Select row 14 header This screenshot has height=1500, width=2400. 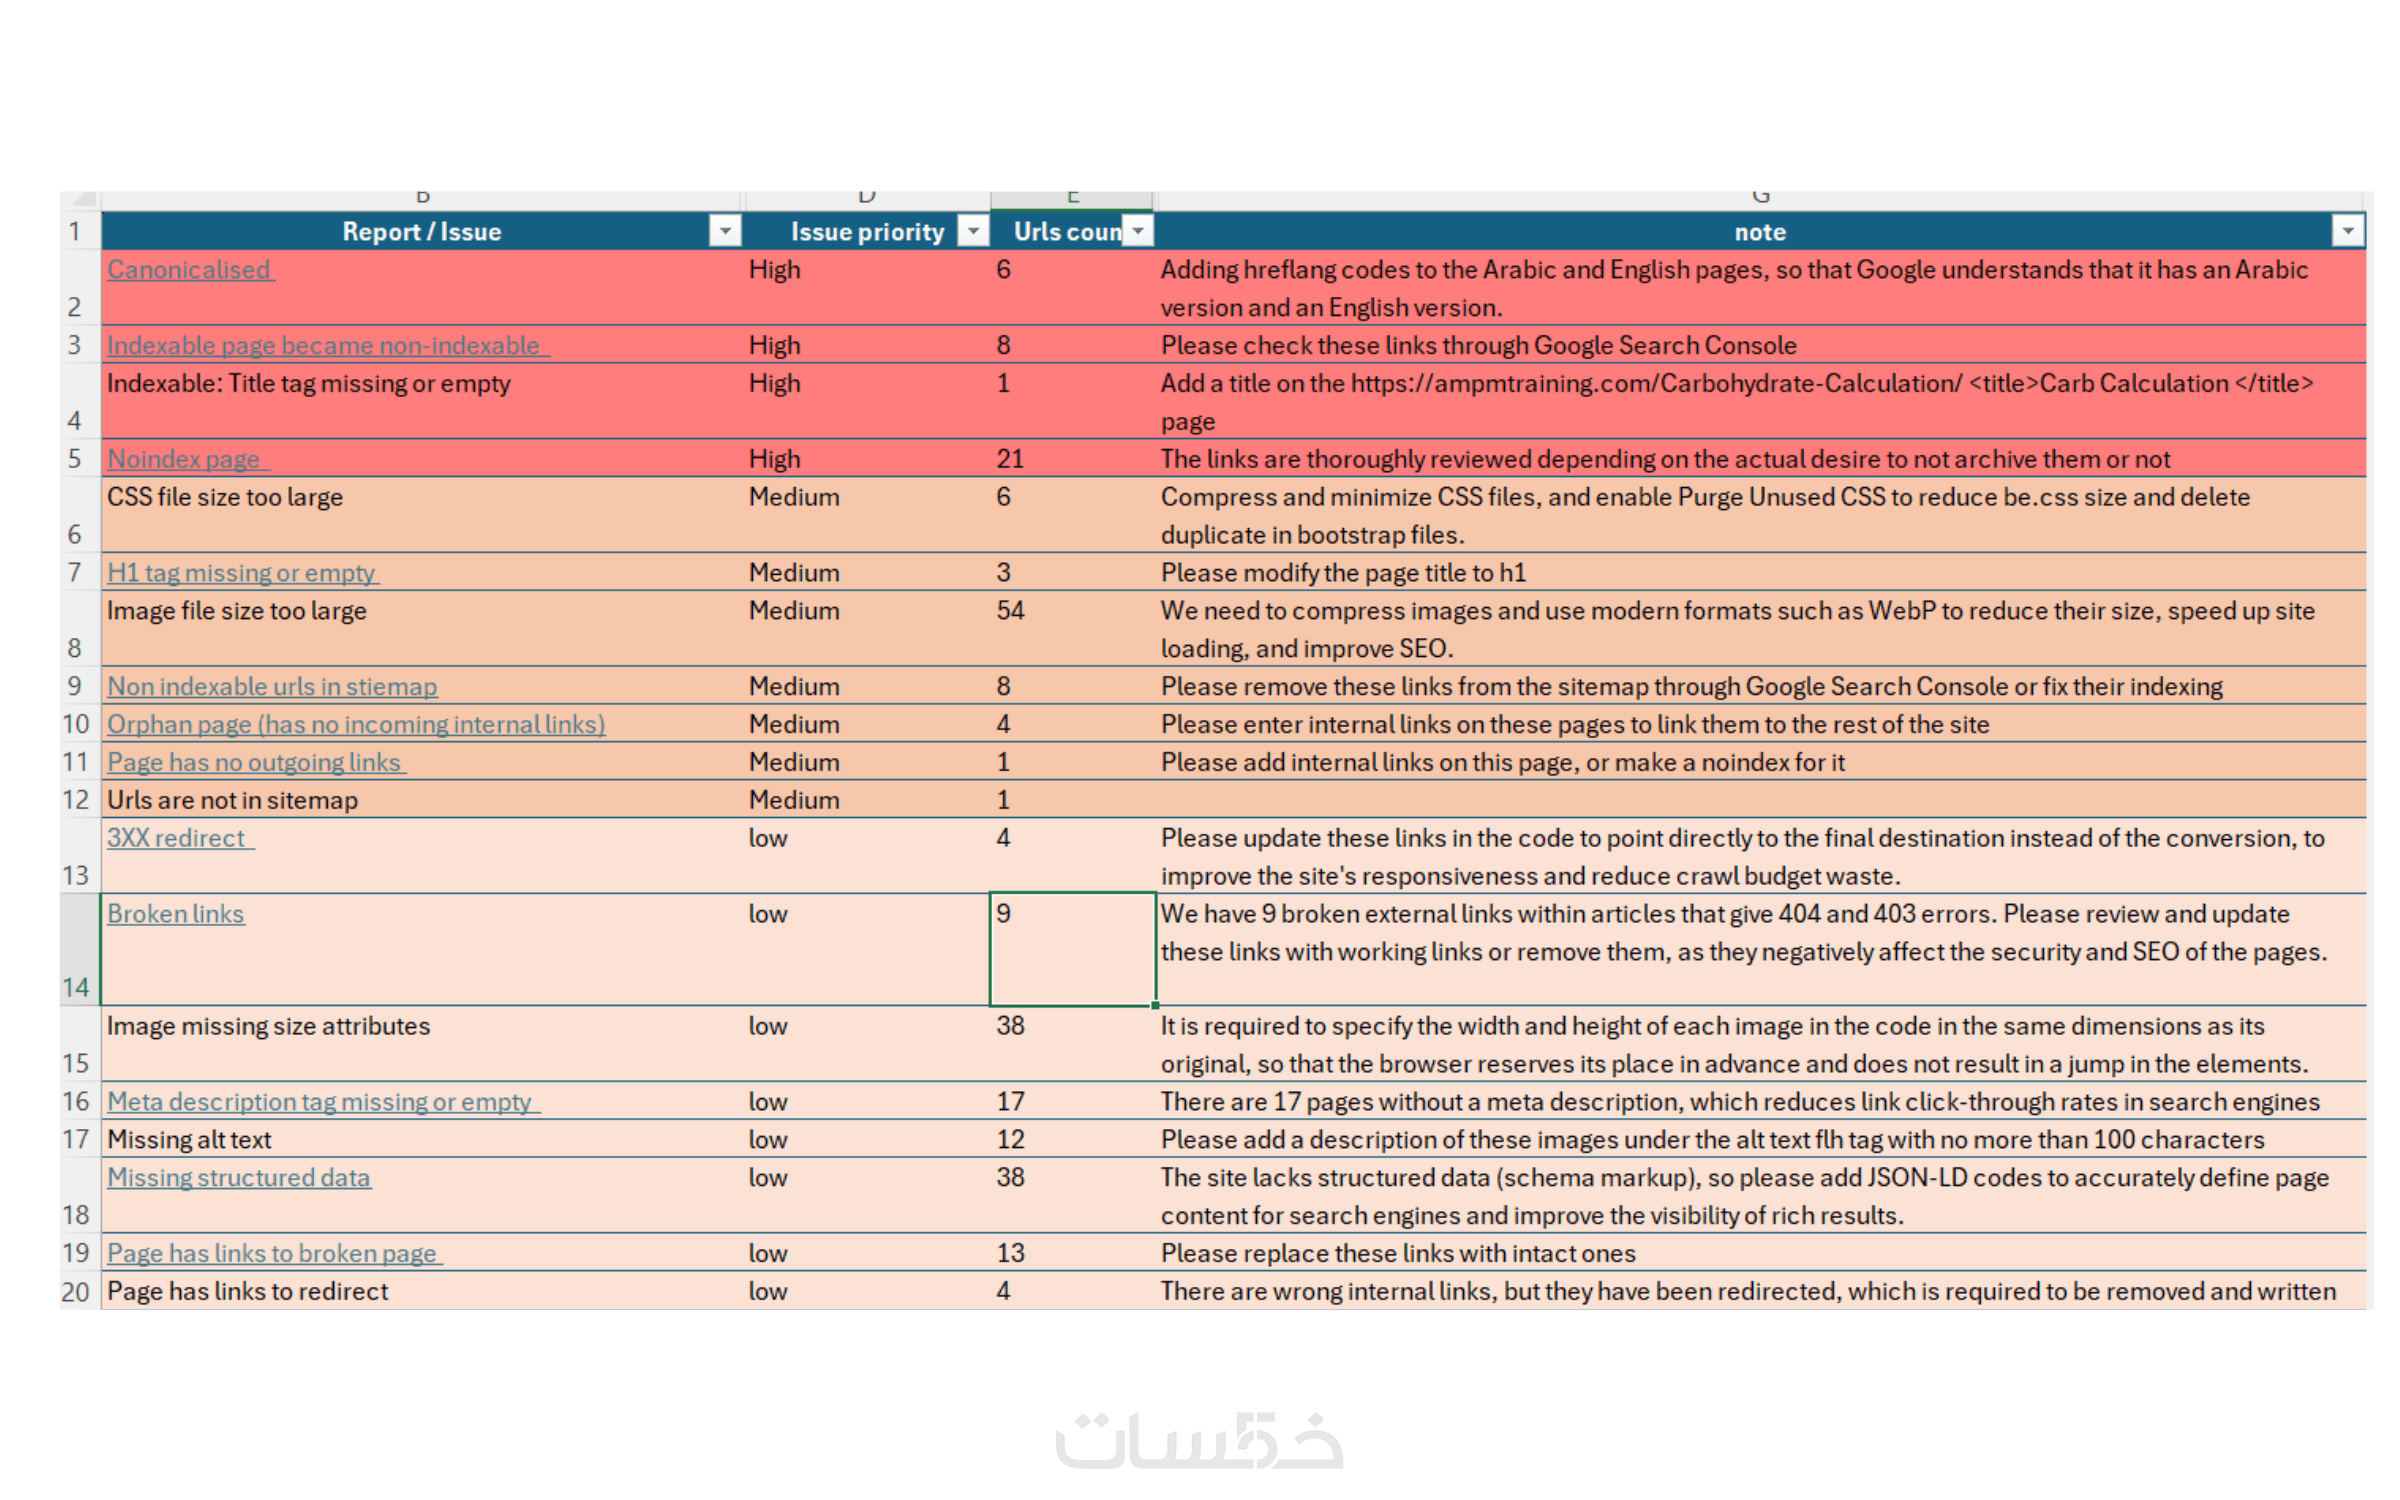tap(78, 950)
